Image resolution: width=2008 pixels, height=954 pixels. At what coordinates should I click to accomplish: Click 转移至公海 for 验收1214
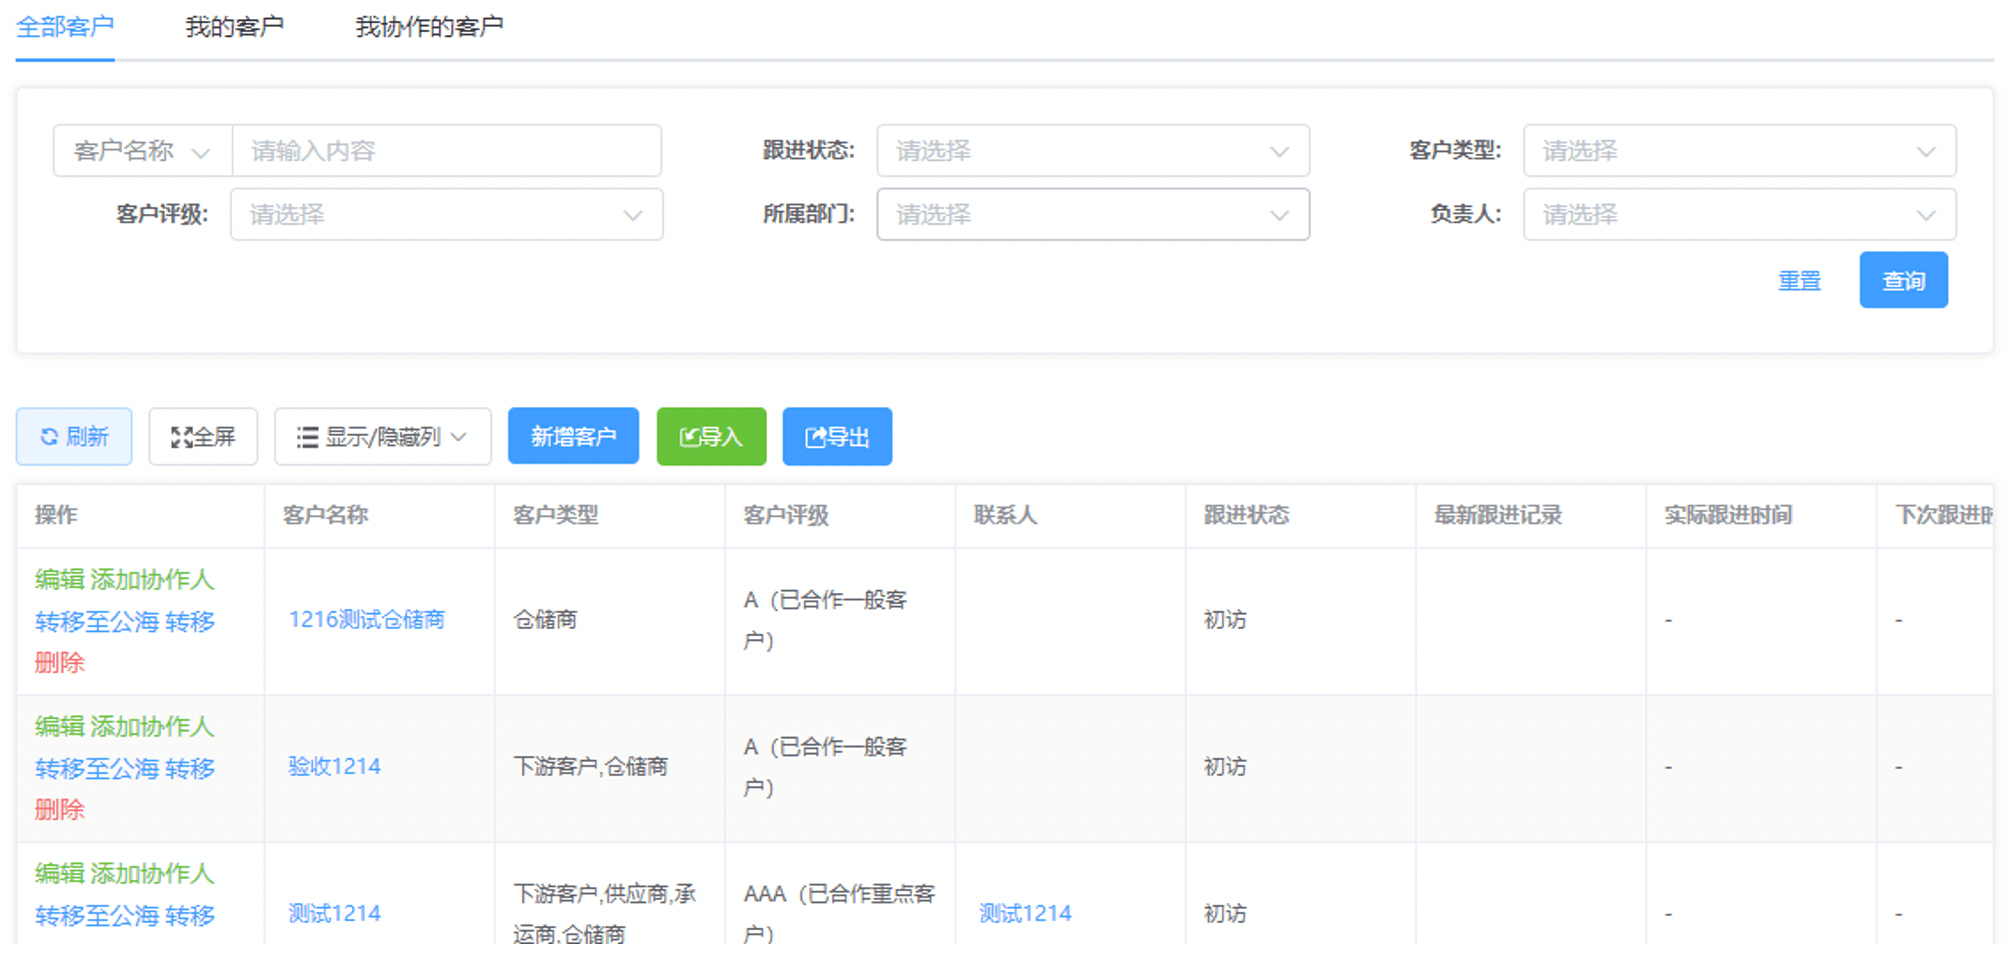click(97, 769)
